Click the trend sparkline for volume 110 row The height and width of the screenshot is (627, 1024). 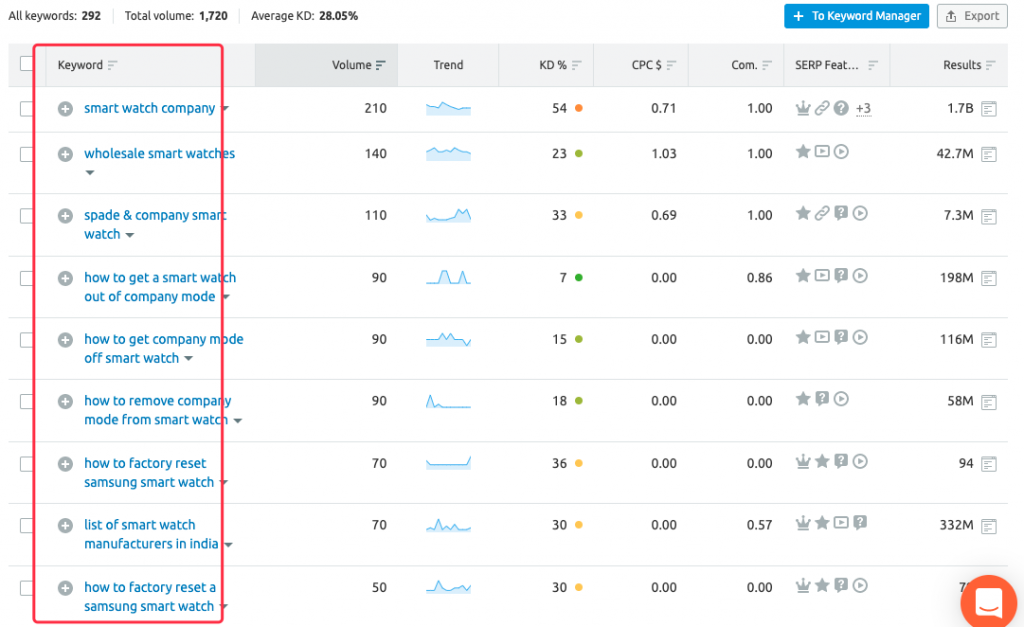(x=448, y=215)
